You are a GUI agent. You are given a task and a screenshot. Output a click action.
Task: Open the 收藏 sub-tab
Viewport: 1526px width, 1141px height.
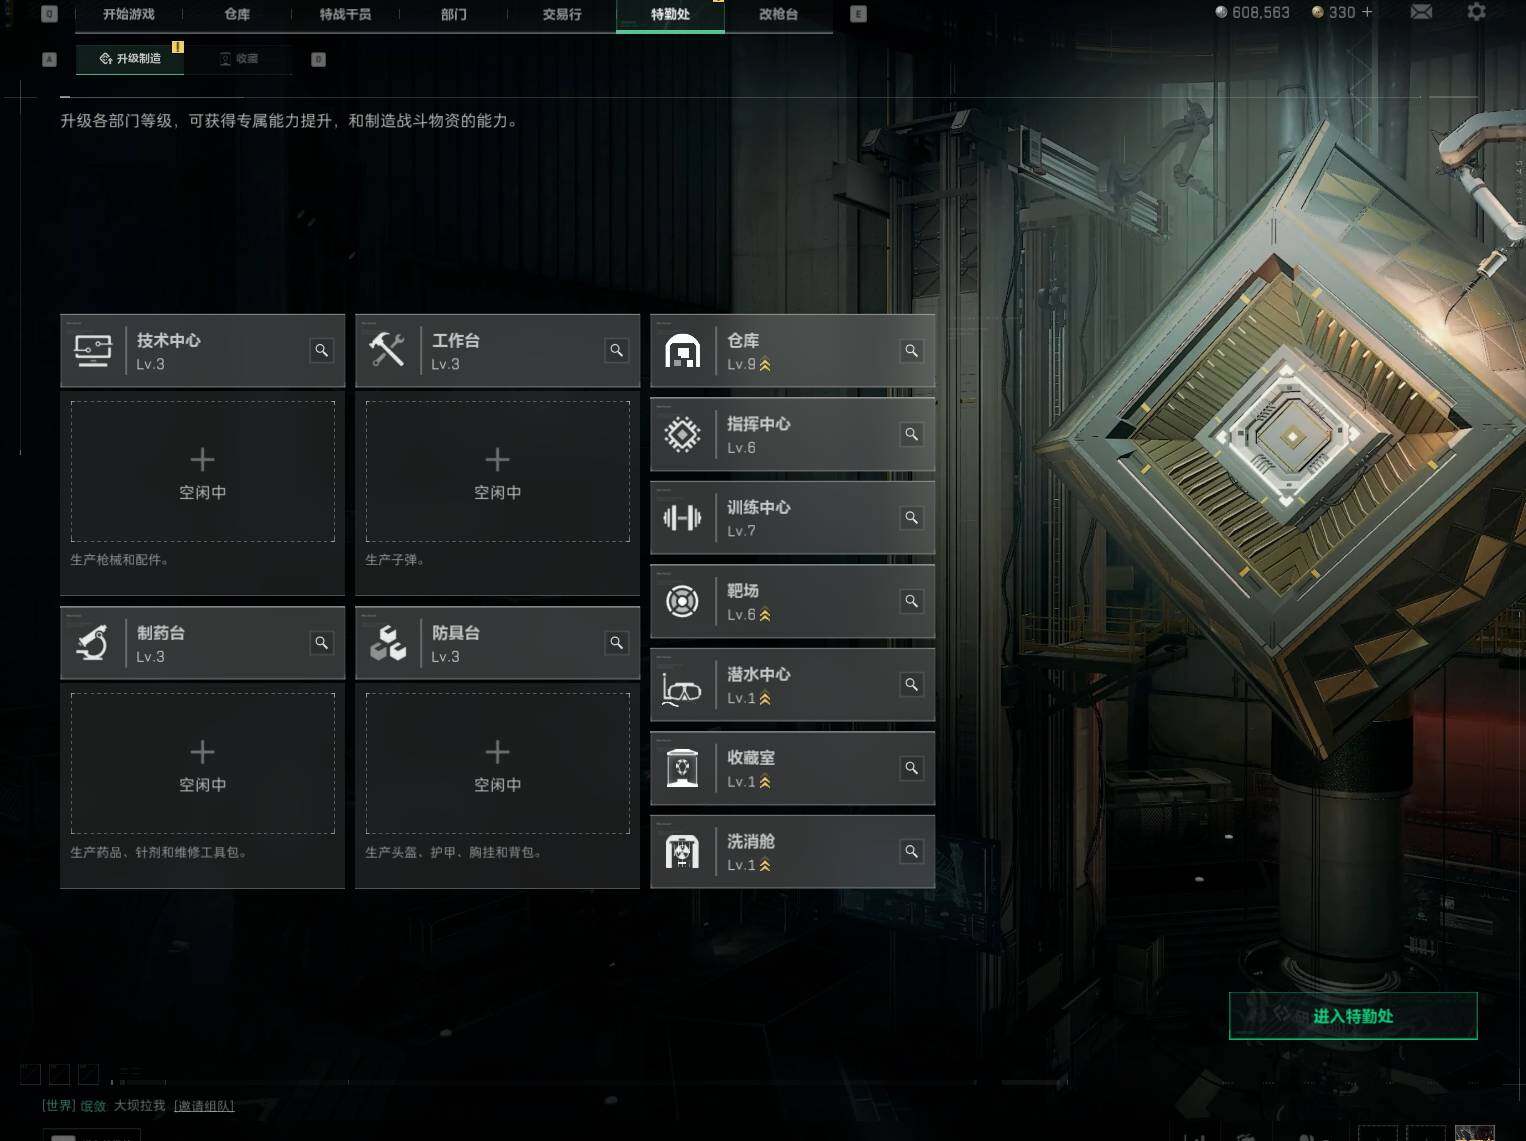coord(238,59)
